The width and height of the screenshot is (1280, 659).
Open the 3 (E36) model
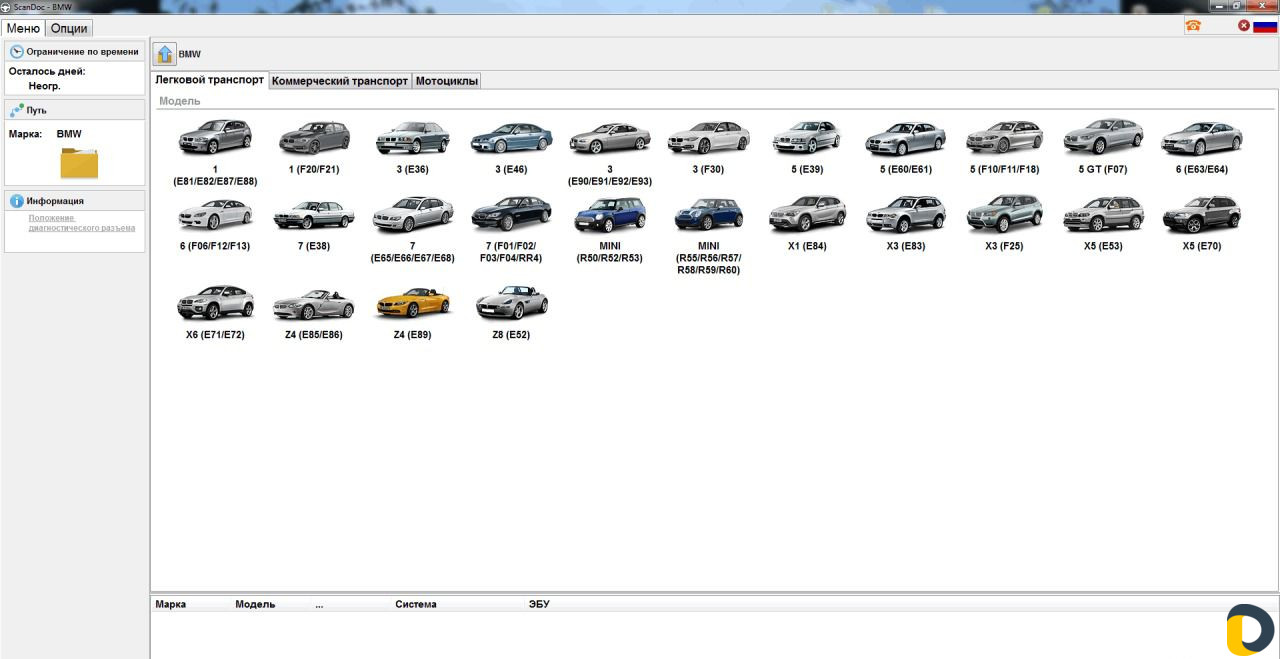coord(412,138)
